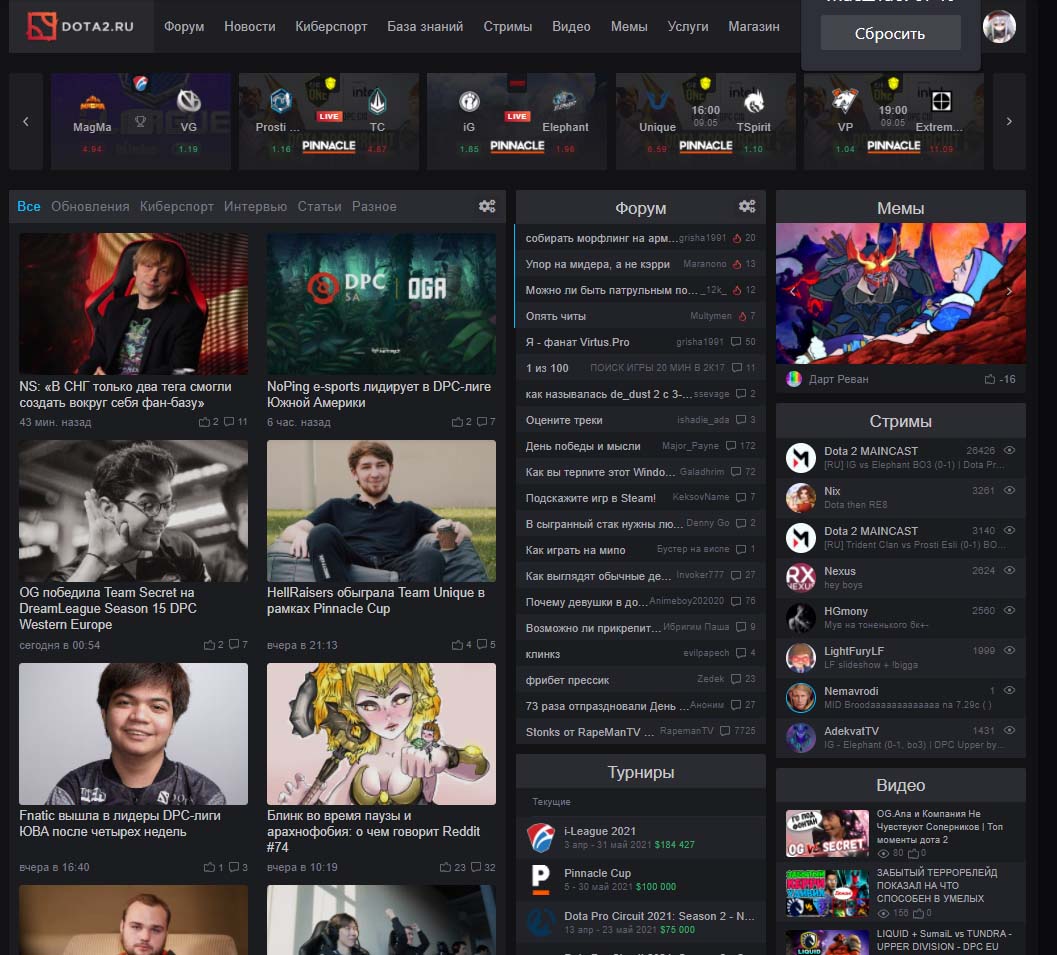Screen dimensions: 1057x955
Task: Open HGmony streamer avatar
Action: pyautogui.click(x=801, y=617)
